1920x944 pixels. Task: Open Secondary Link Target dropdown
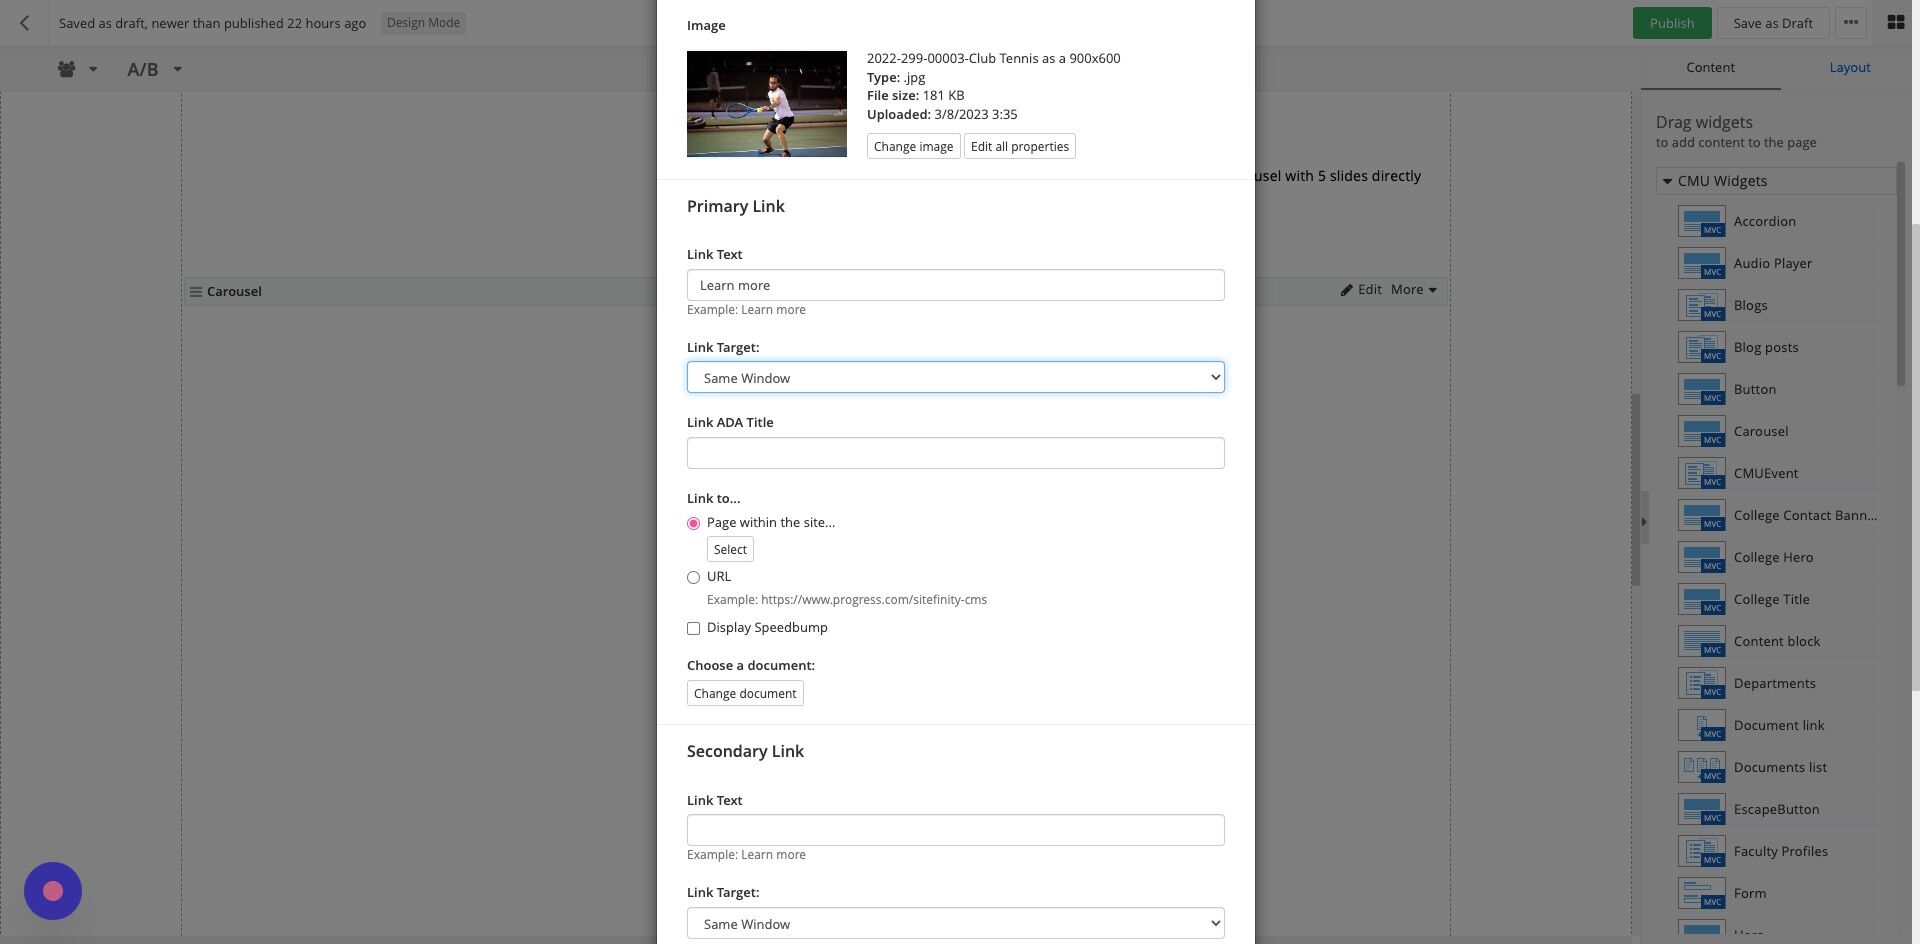tap(955, 924)
